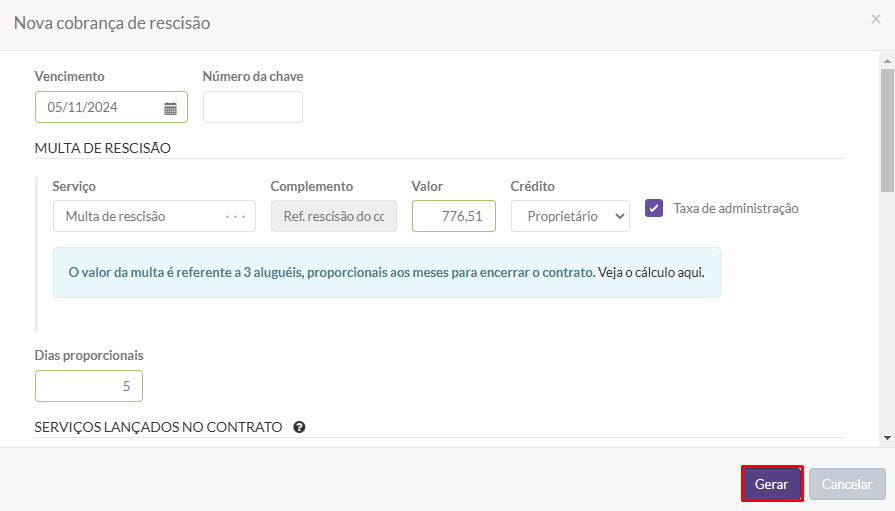Focus the Vencimento date field
The height and width of the screenshot is (511, 895).
point(111,107)
